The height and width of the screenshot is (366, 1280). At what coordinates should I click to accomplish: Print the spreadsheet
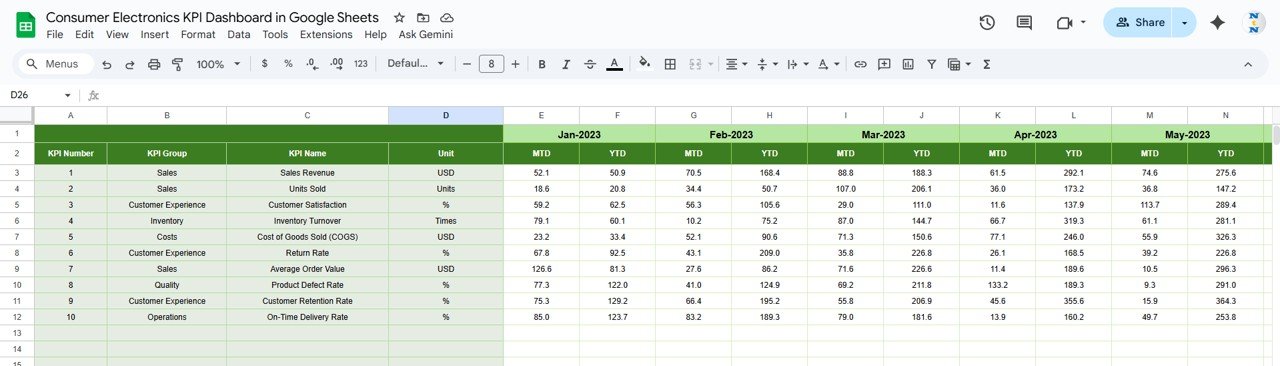pos(154,64)
